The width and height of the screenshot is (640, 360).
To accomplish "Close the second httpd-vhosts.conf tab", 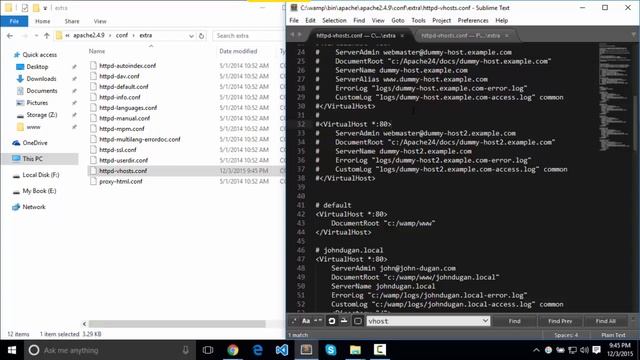I will pyautogui.click(x=507, y=36).
